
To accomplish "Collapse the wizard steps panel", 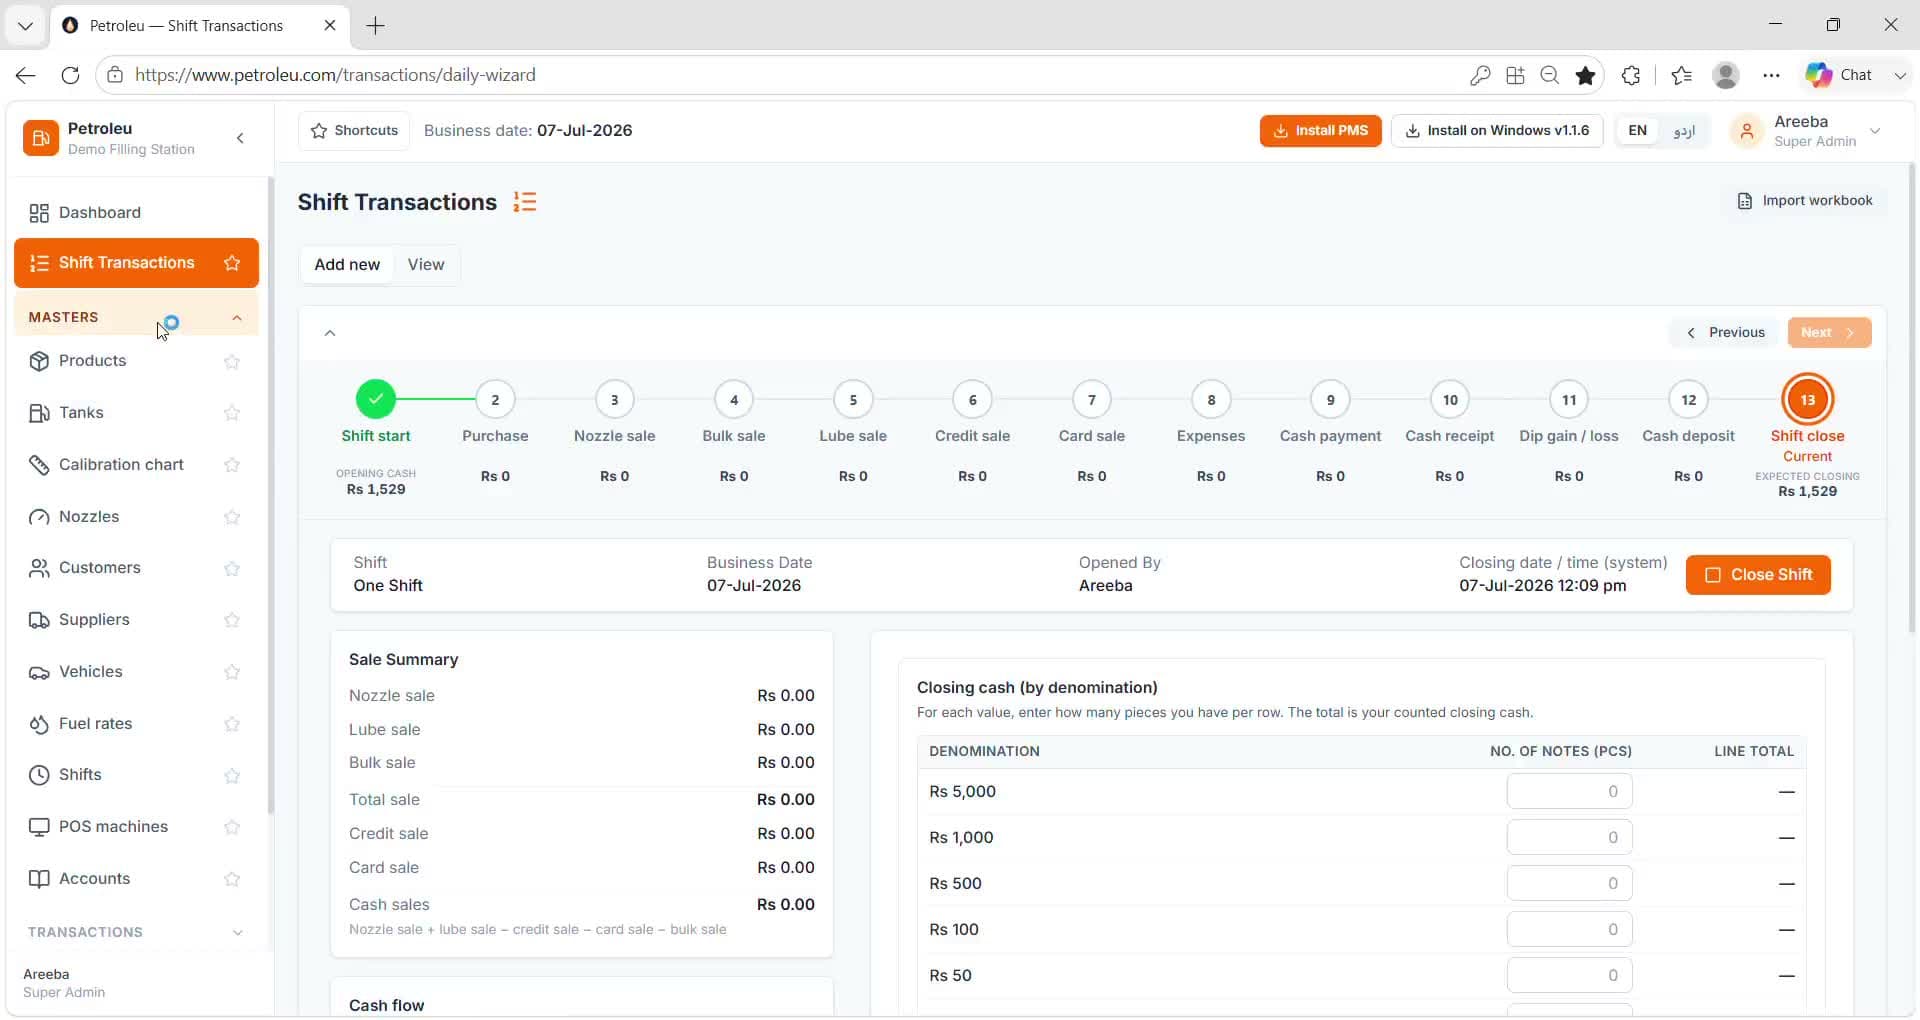I will click(330, 333).
